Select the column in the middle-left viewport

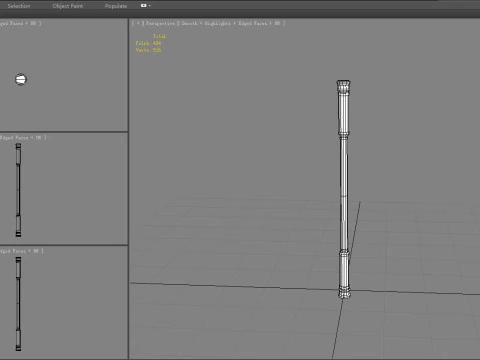(18, 190)
